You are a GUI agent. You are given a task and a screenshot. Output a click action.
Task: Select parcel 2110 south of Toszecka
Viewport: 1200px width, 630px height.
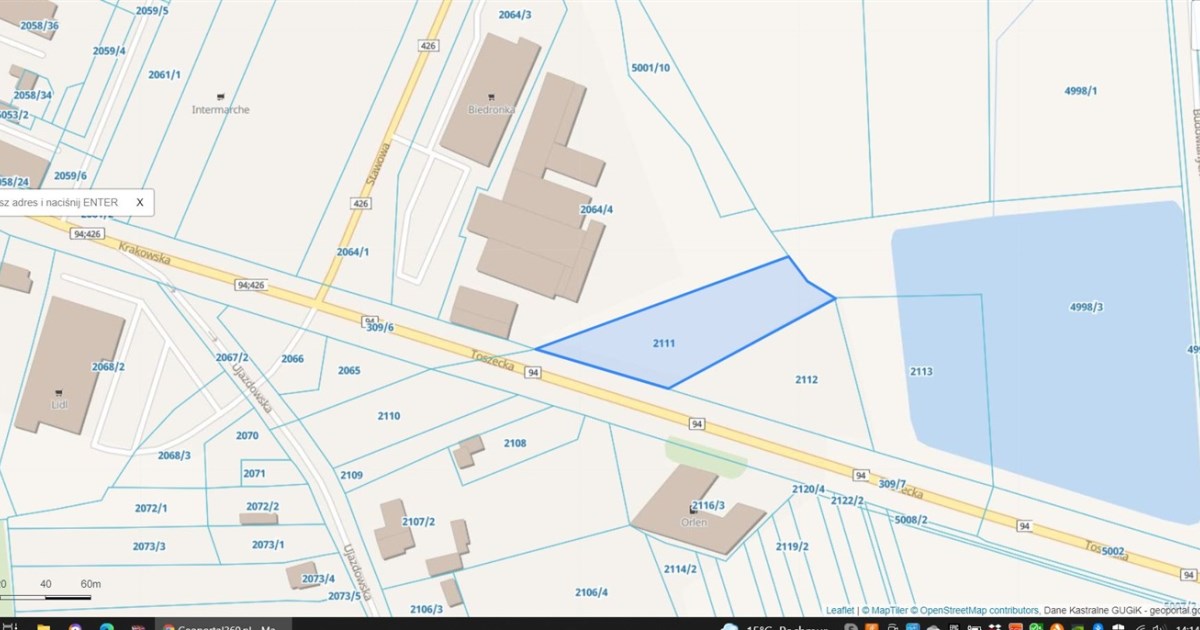click(x=389, y=416)
